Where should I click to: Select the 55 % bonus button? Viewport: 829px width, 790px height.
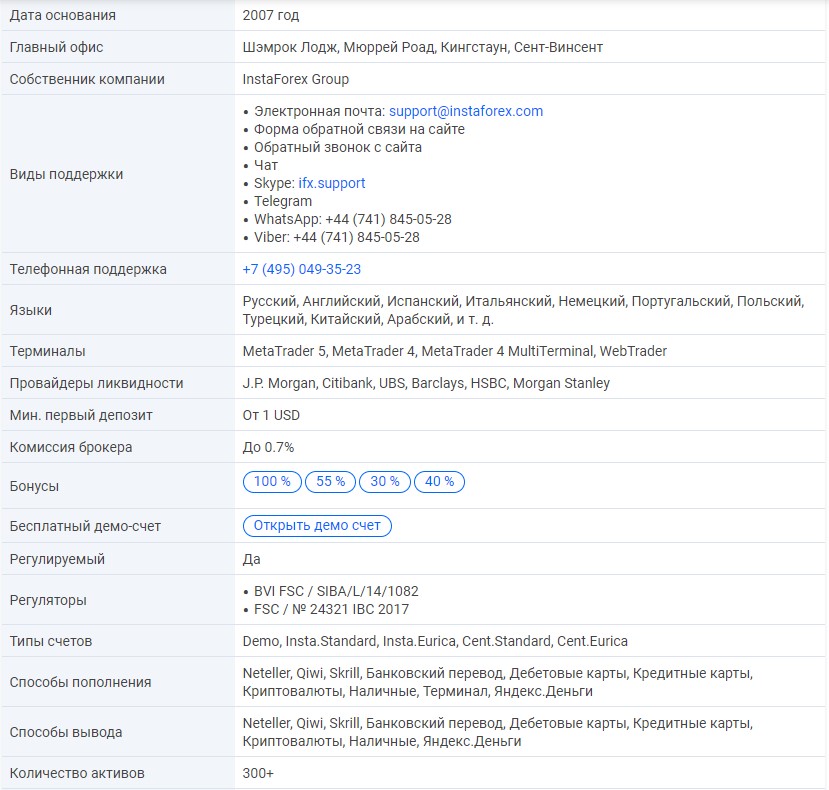point(330,482)
